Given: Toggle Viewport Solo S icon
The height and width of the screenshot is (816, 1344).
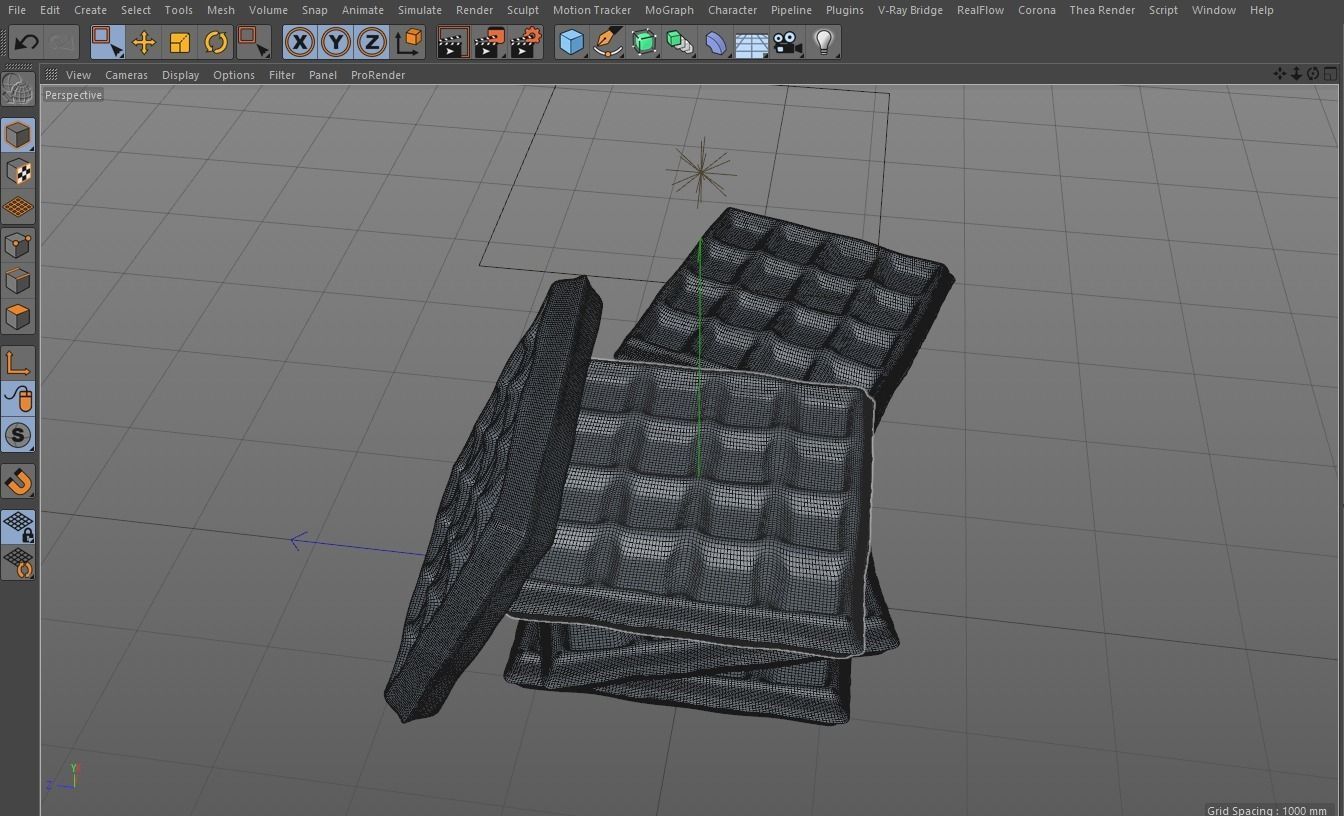Looking at the screenshot, I should pos(18,435).
